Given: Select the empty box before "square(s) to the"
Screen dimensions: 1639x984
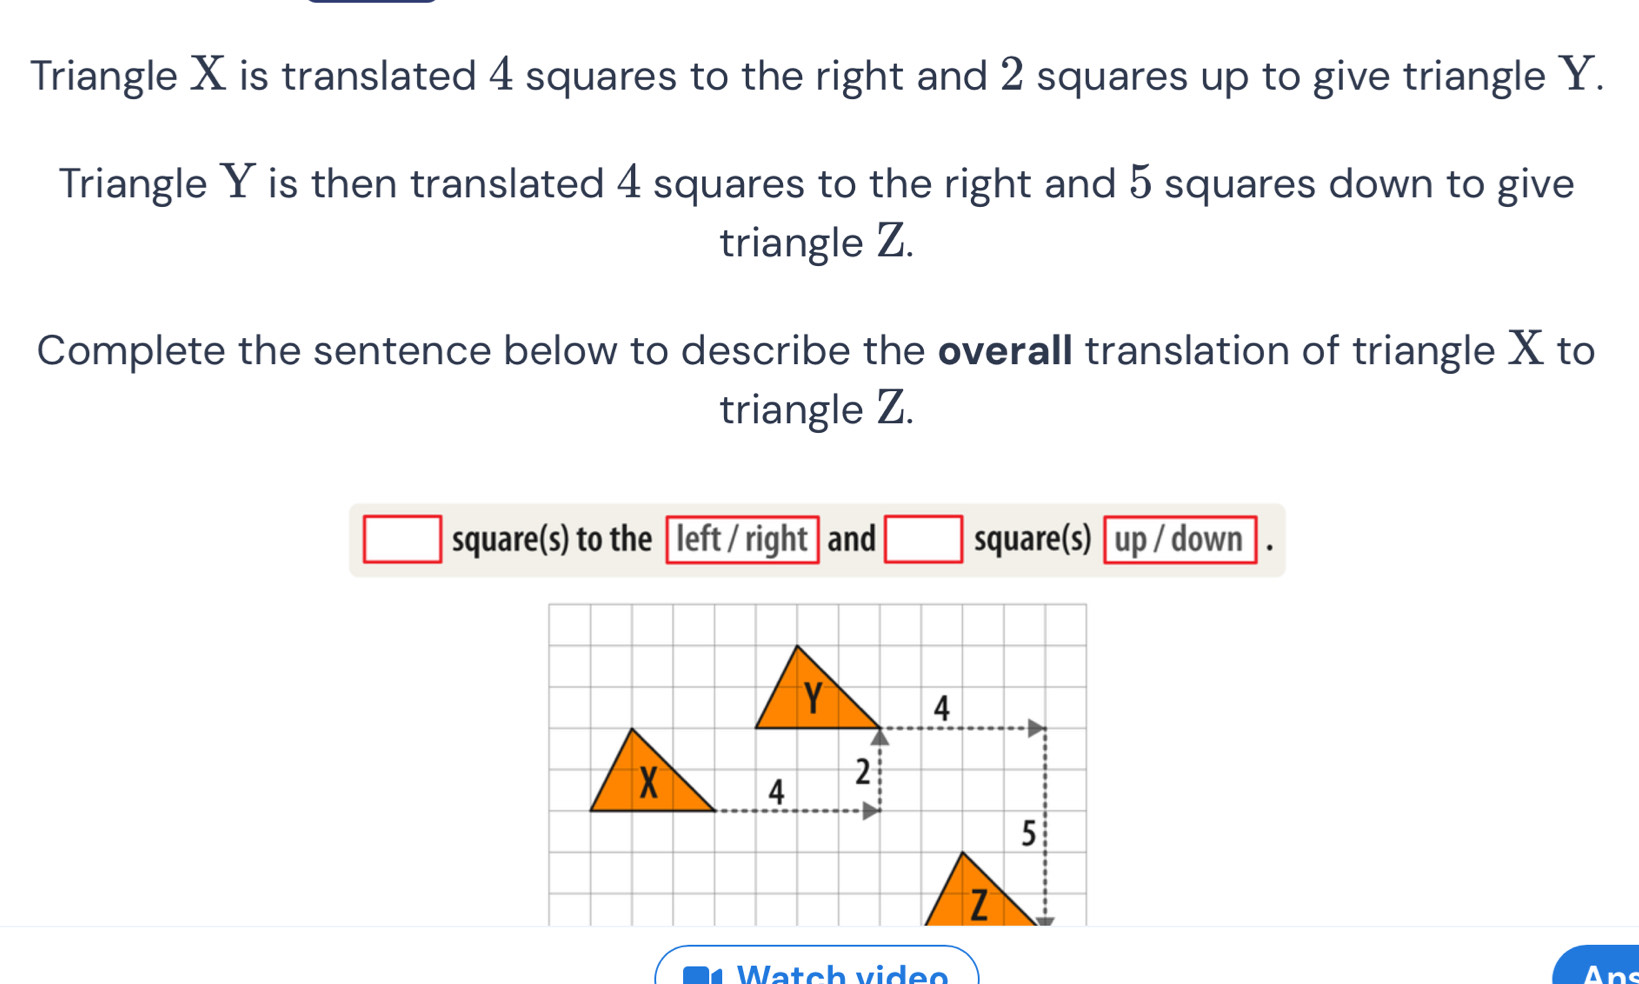Looking at the screenshot, I should [x=402, y=539].
